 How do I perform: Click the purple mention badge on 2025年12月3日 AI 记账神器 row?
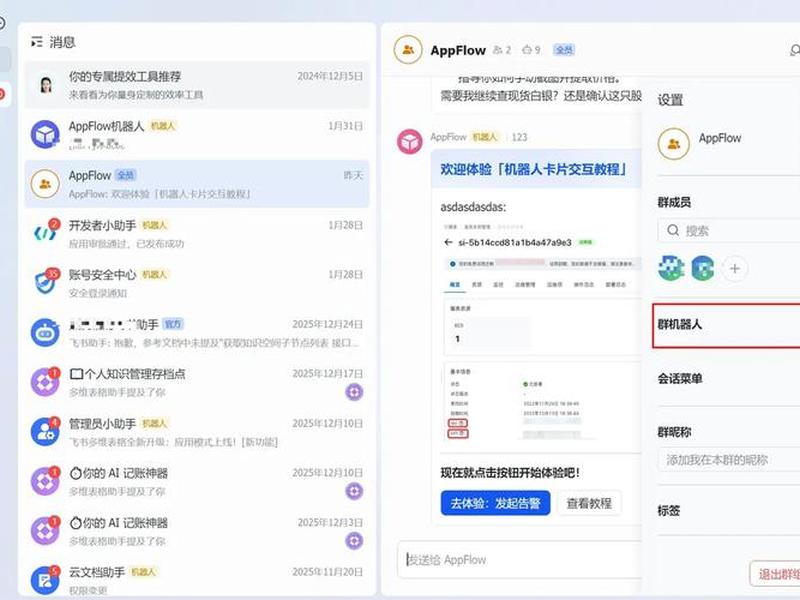[x=354, y=540]
